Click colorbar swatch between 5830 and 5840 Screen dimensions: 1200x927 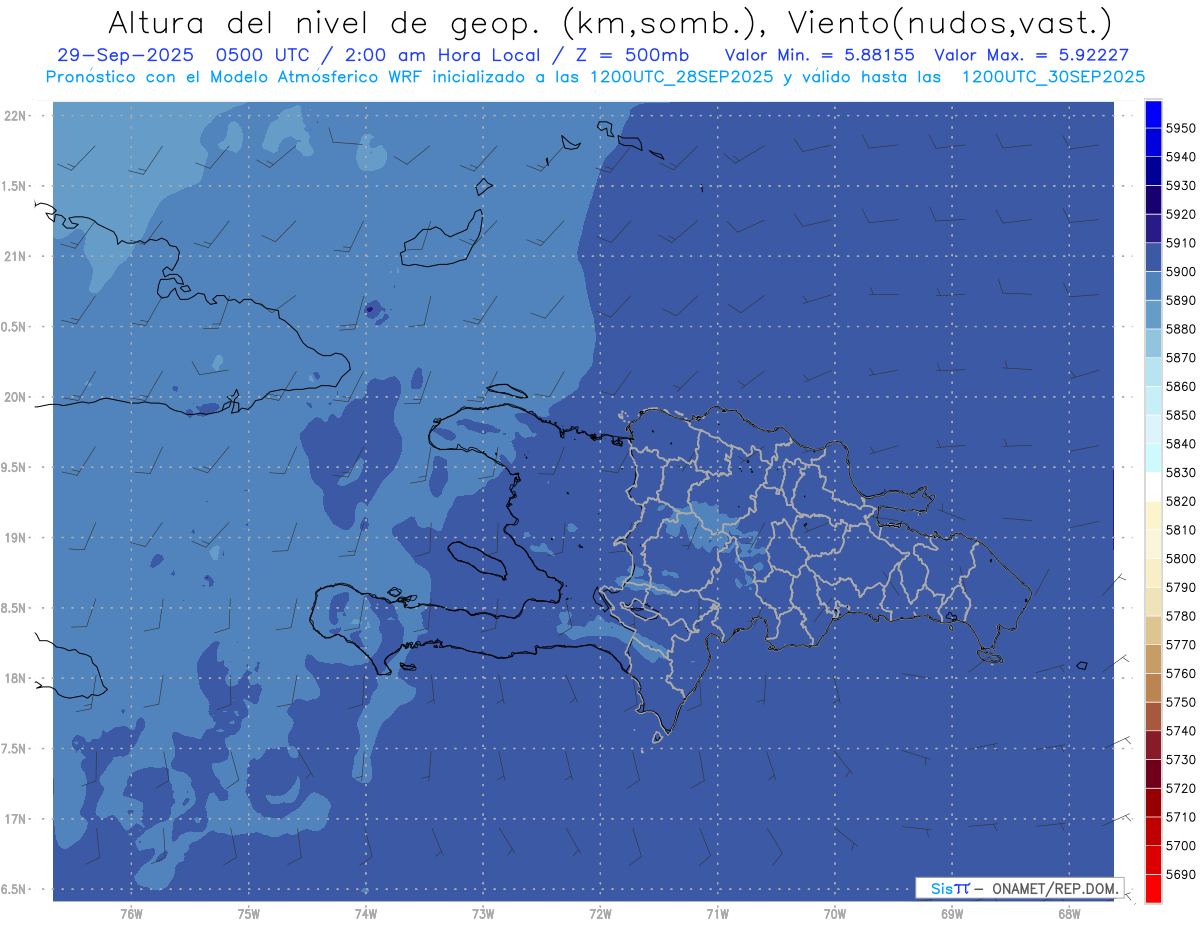(1153, 458)
